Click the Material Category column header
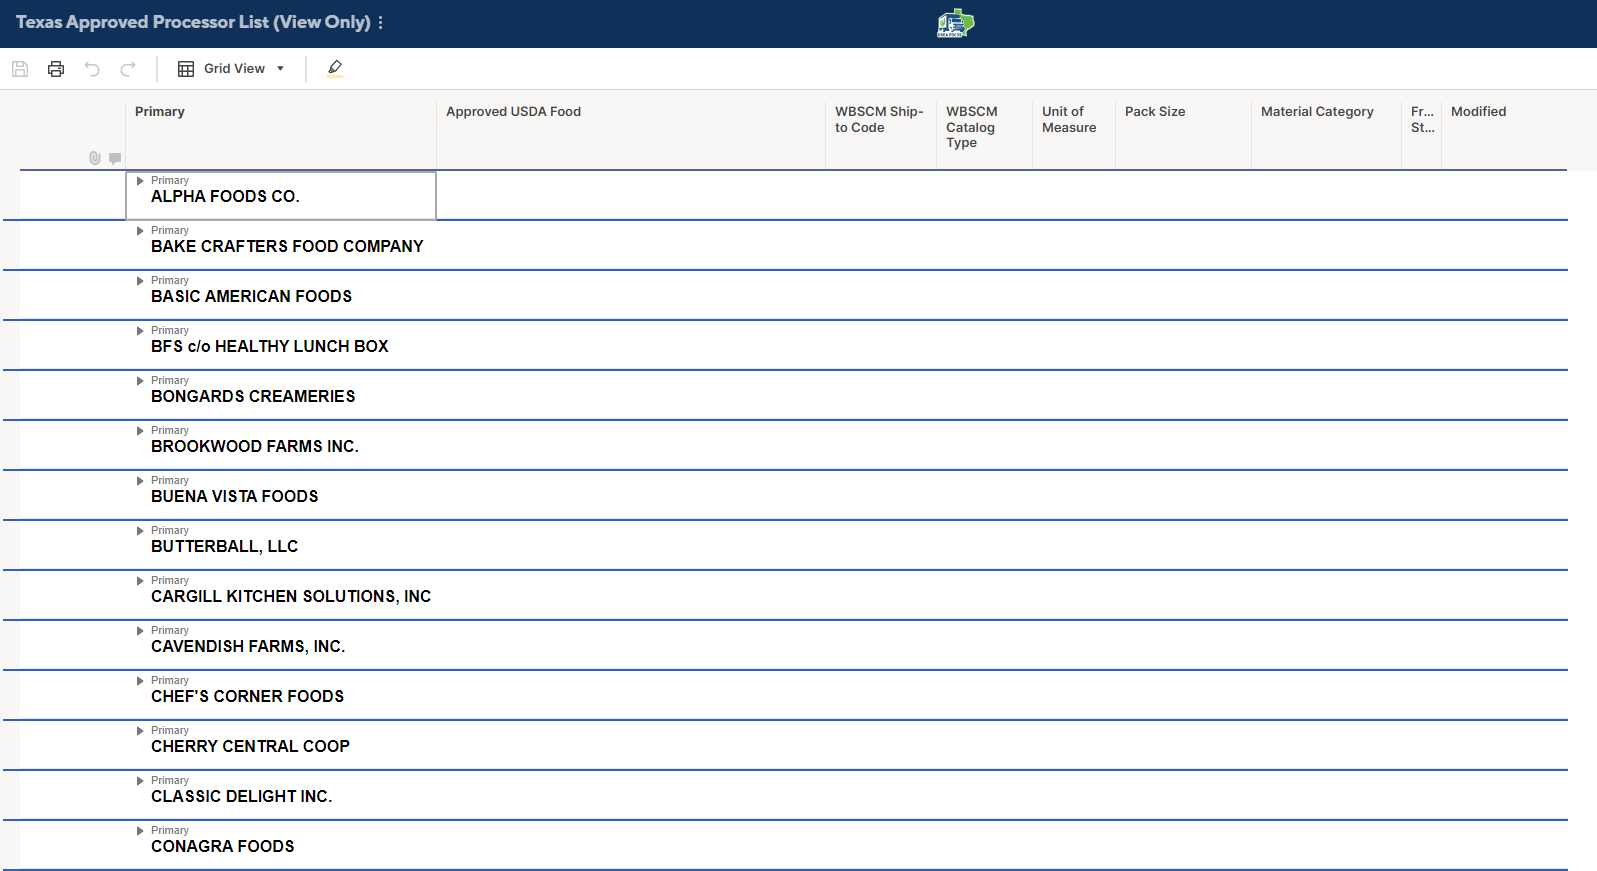This screenshot has height=871, width=1597. coord(1316,112)
